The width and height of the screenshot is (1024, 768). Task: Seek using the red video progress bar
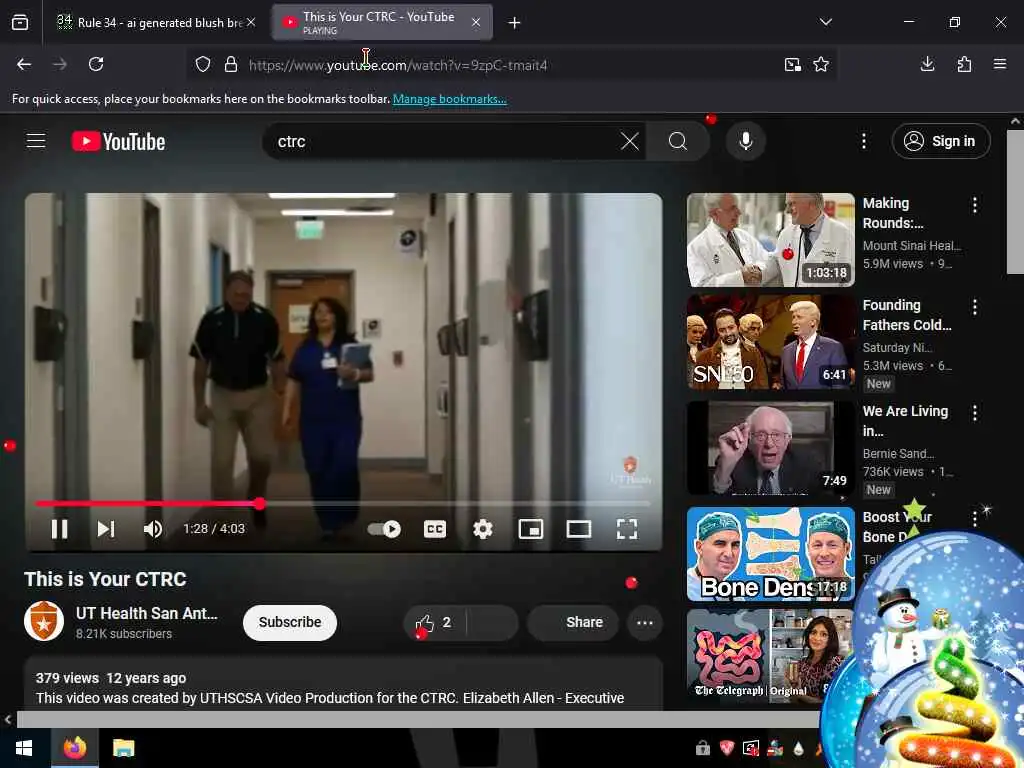343,504
